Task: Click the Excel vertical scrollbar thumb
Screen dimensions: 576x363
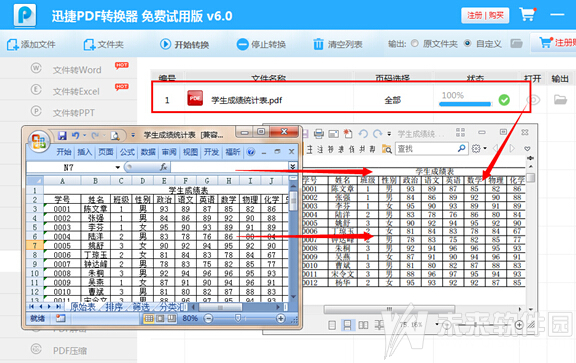Action: click(x=293, y=201)
